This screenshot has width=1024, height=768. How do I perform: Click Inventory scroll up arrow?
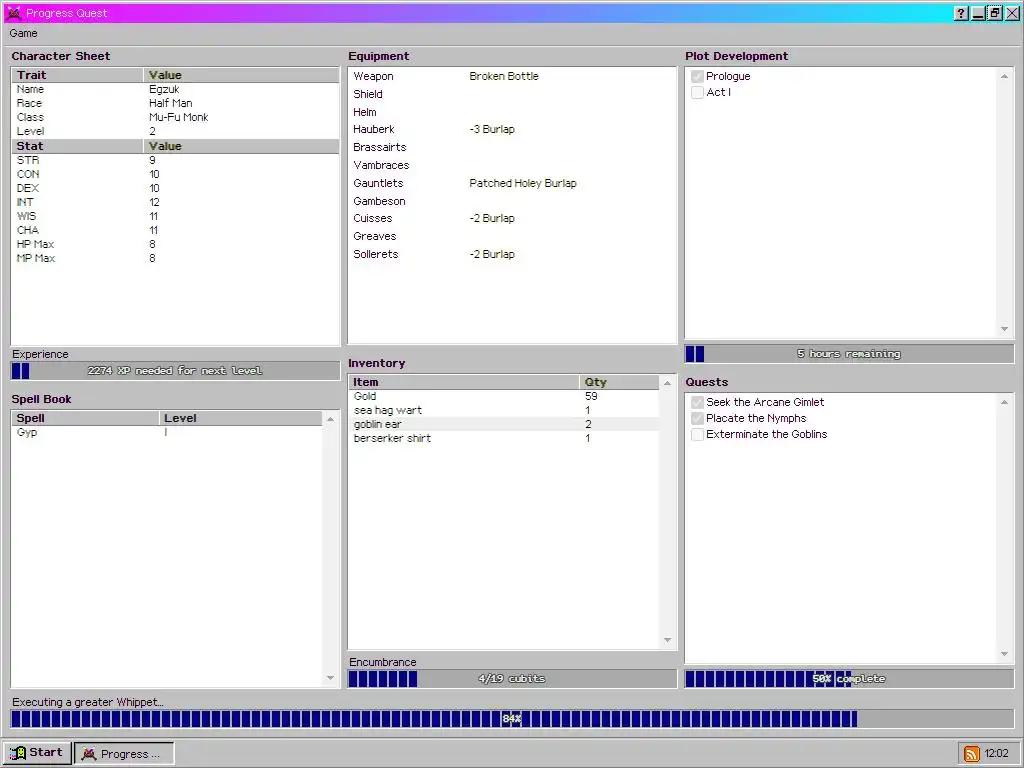coord(667,383)
